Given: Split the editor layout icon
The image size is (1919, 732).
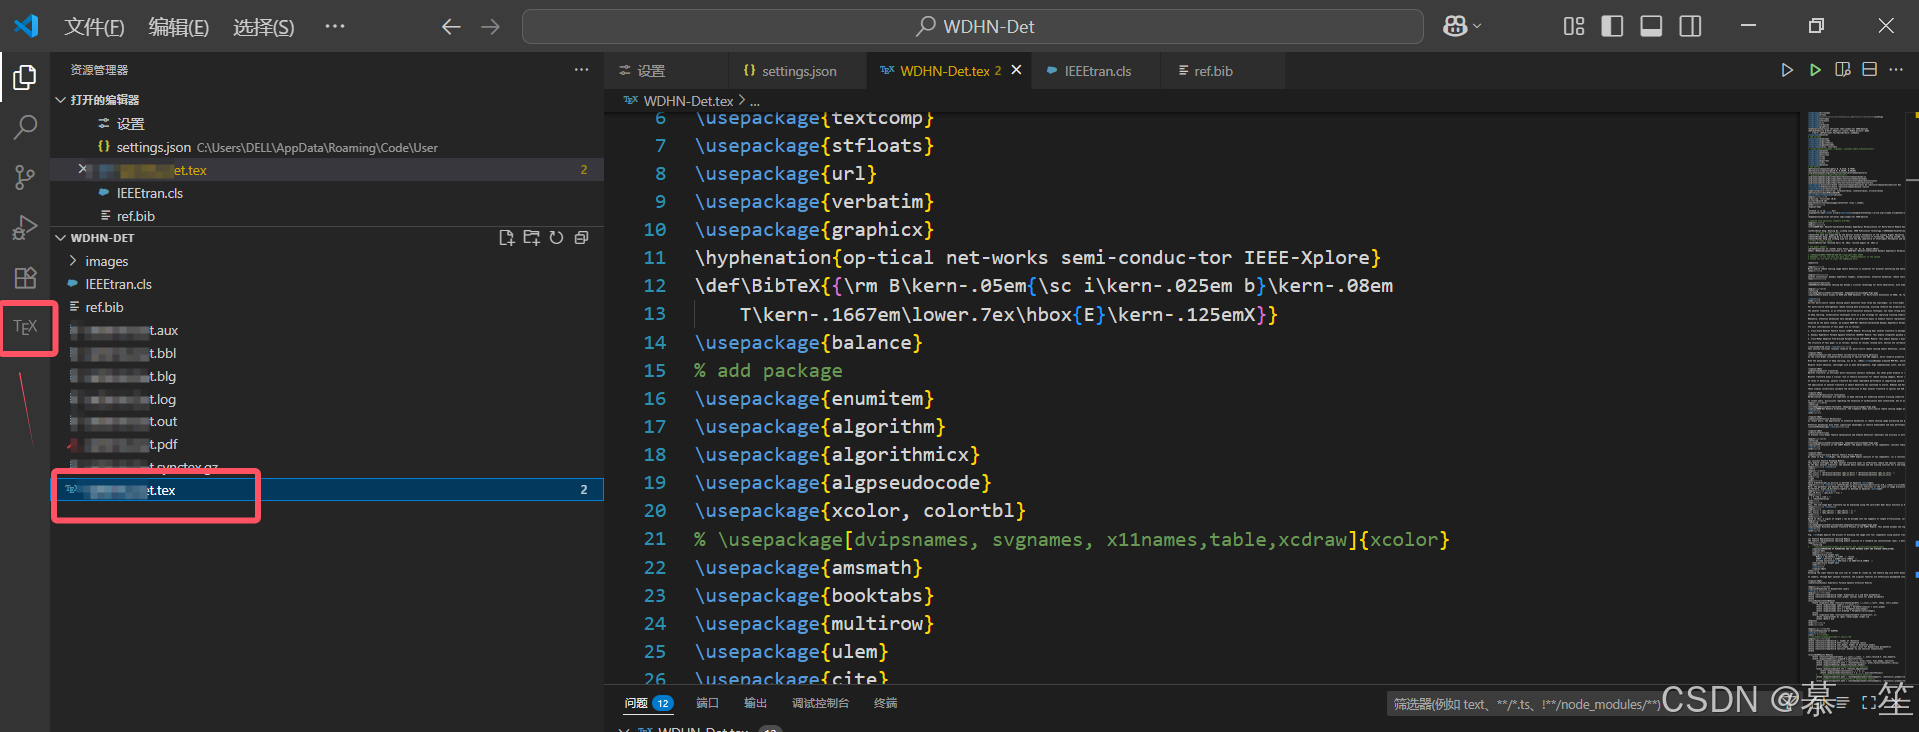Looking at the screenshot, I should pos(1870,70).
